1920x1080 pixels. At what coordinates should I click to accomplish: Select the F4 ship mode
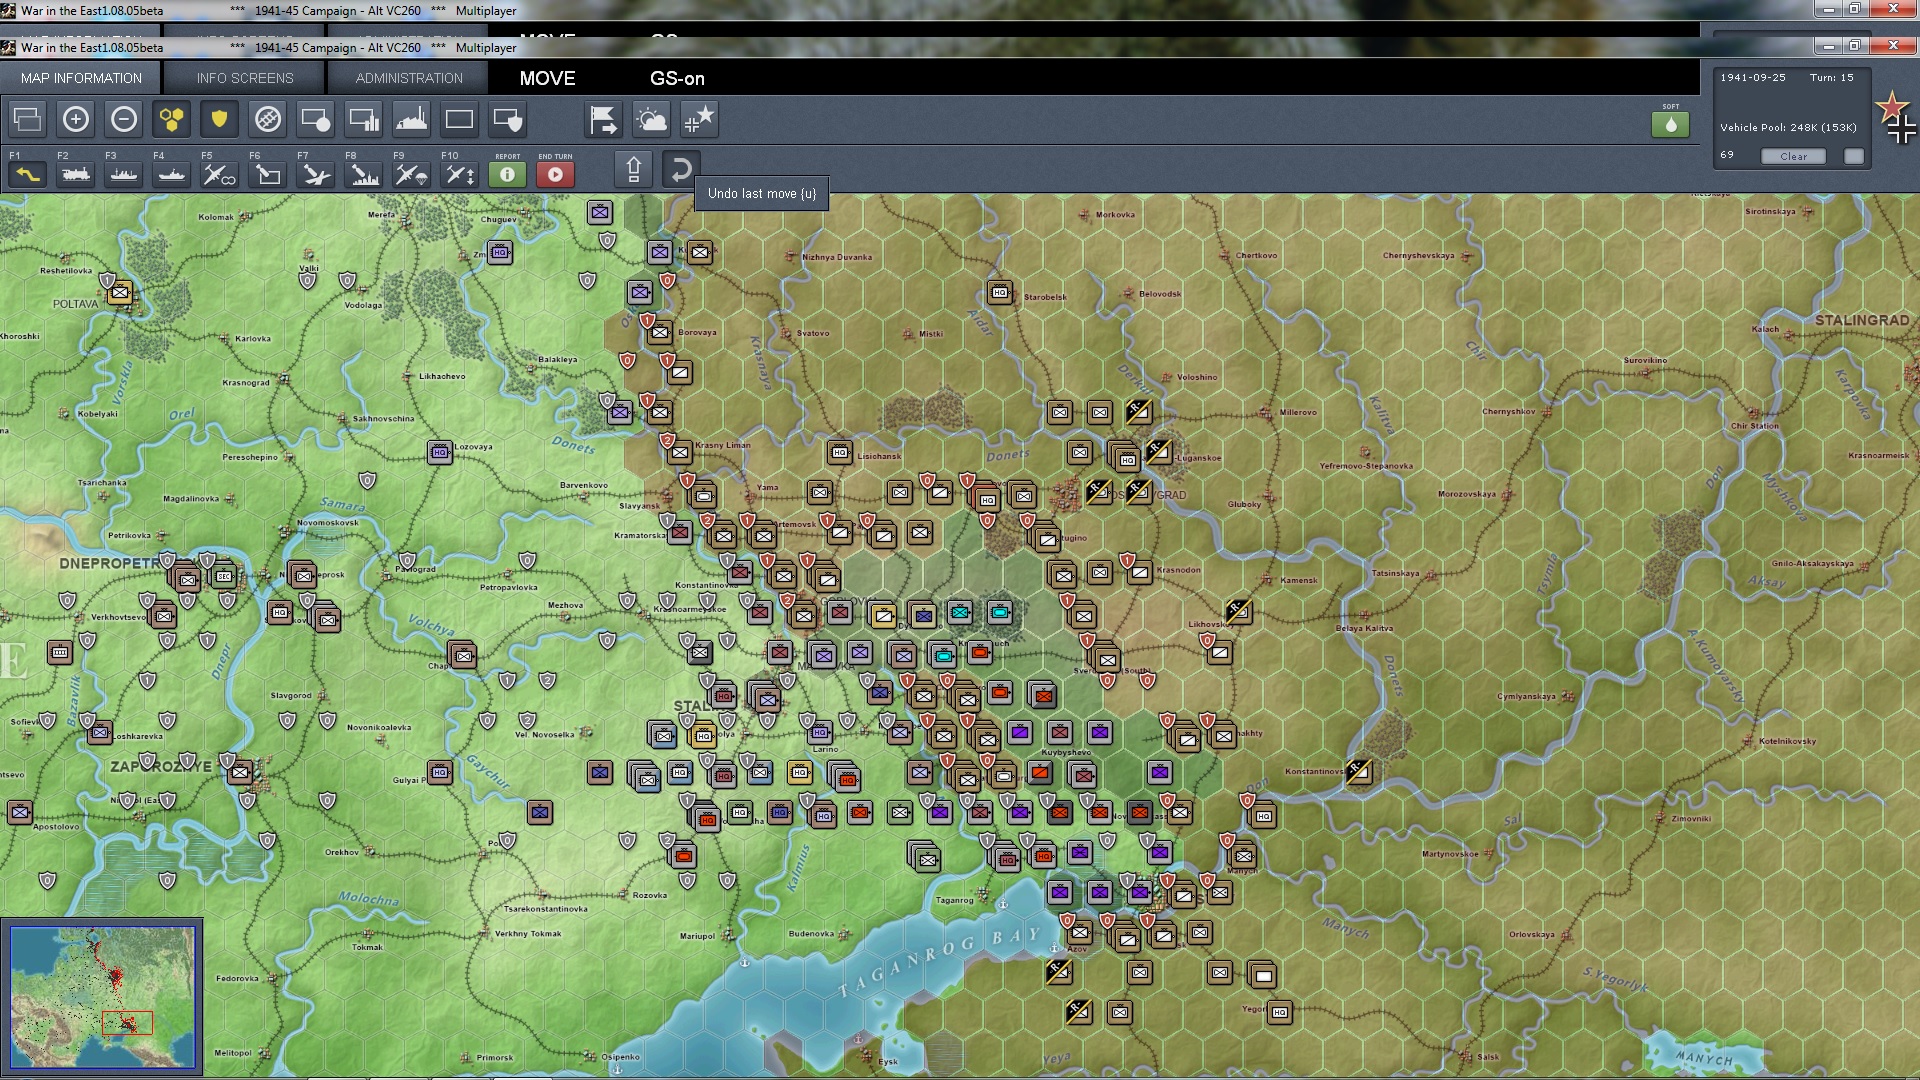click(x=172, y=174)
